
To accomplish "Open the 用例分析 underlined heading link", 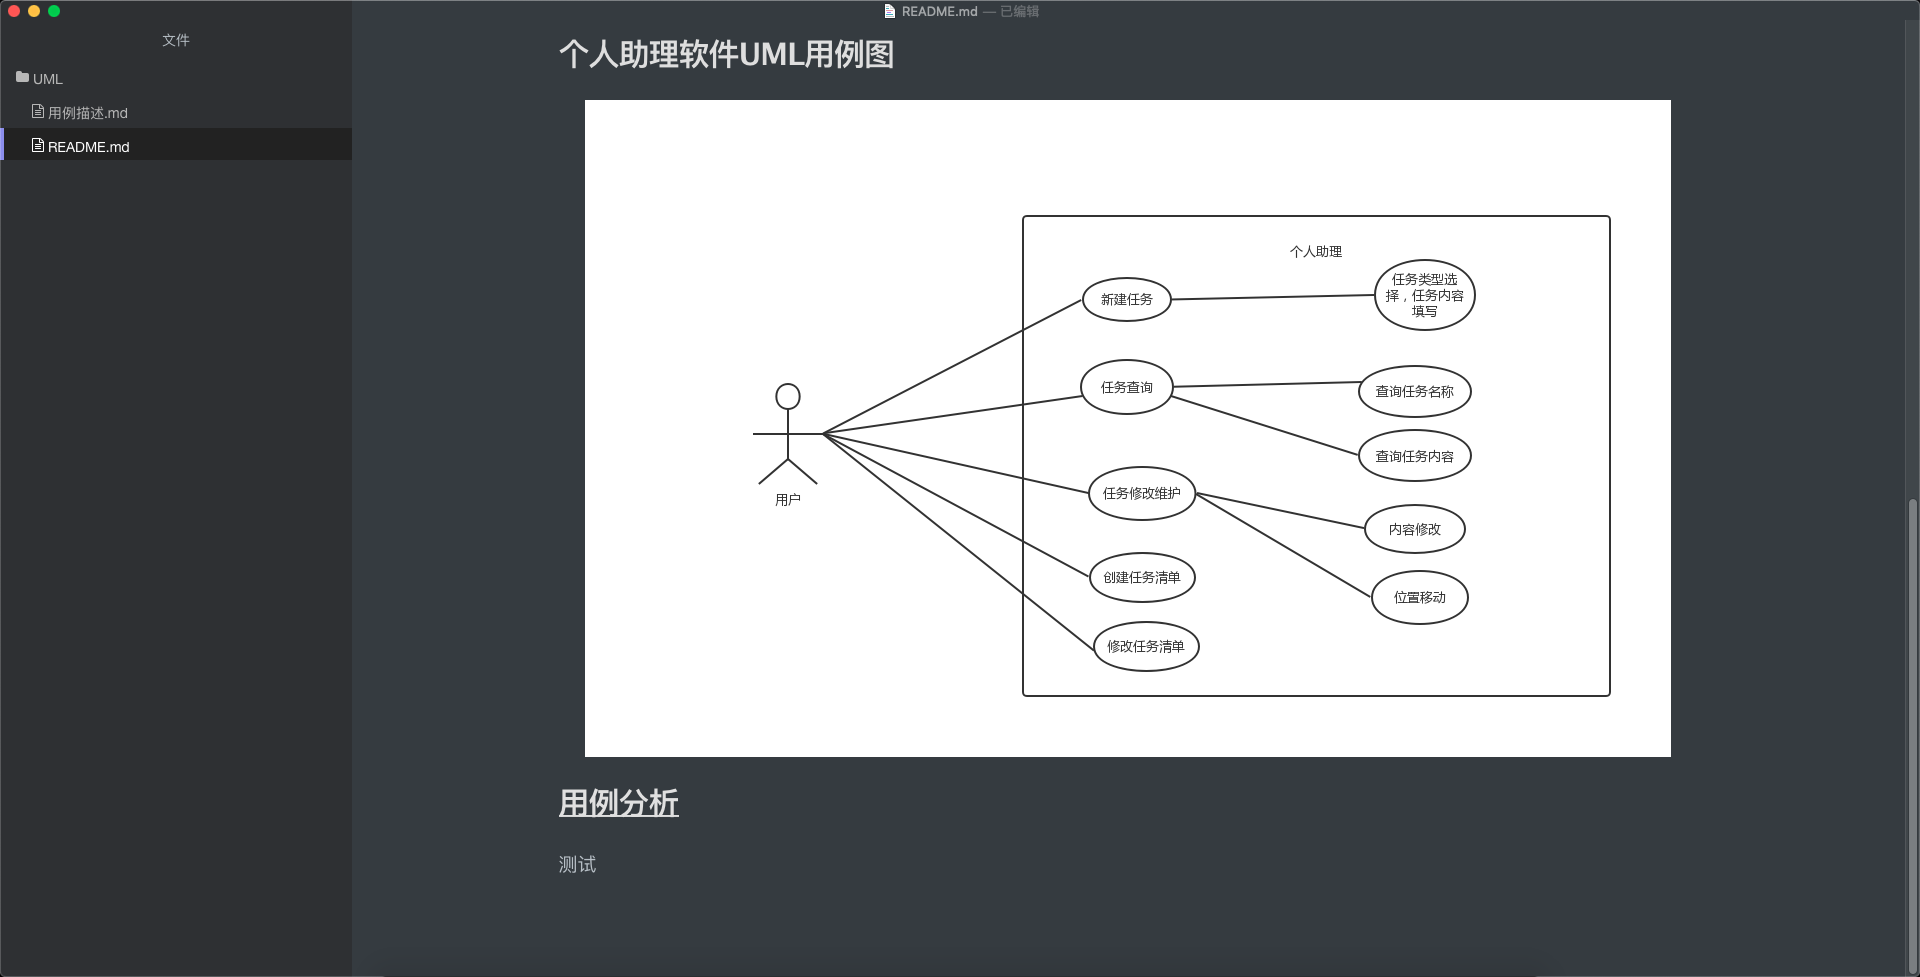I will click(618, 803).
